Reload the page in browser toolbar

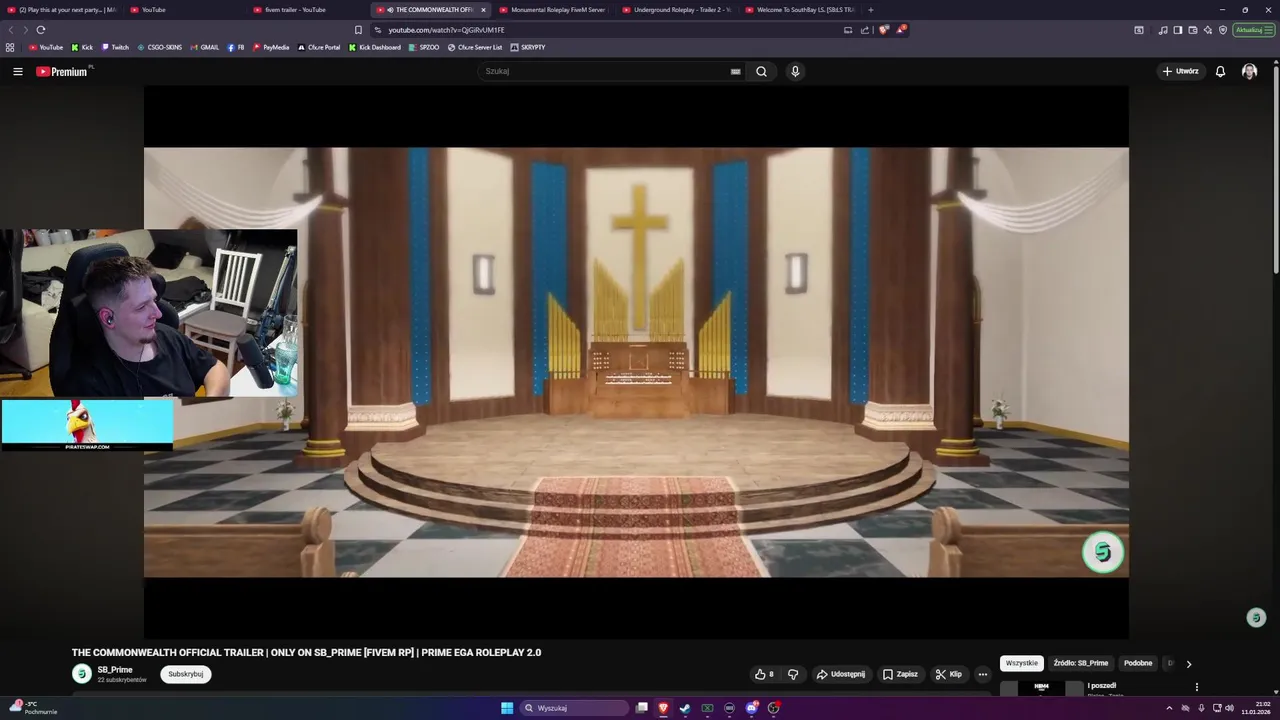pyautogui.click(x=40, y=30)
